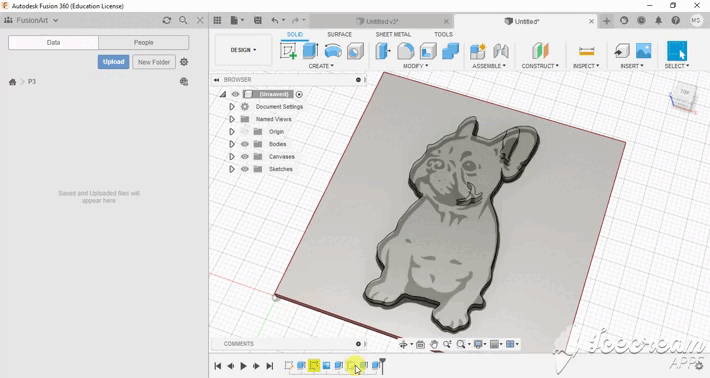Screen dimensions: 710x378
Task: Play the design timeline
Action: point(243,366)
